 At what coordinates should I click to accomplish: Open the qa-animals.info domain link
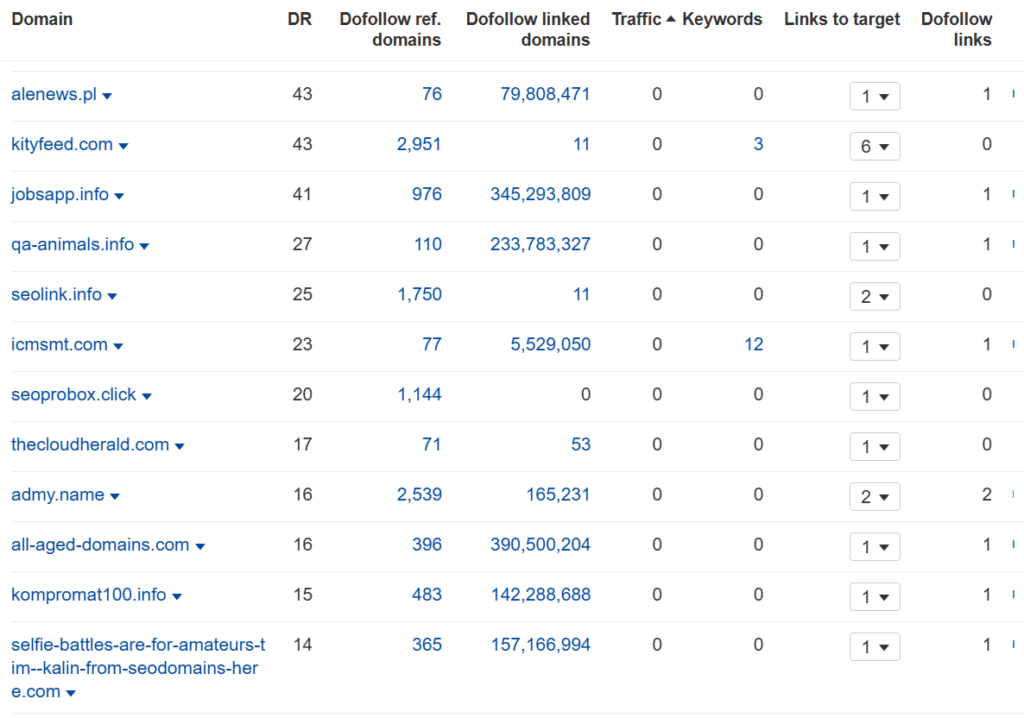click(72, 244)
